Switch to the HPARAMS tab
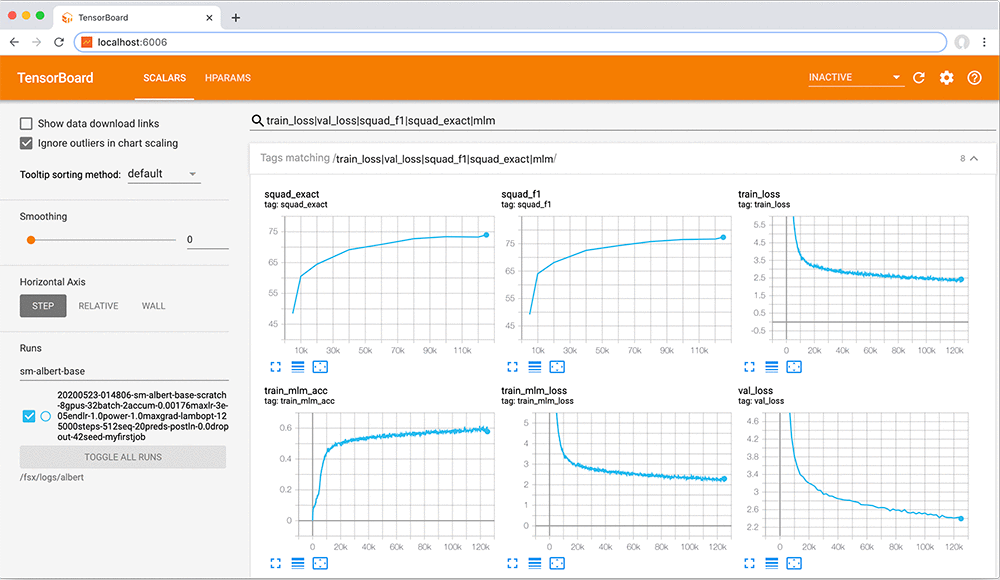Image resolution: width=1000 pixels, height=580 pixels. pyautogui.click(x=228, y=78)
